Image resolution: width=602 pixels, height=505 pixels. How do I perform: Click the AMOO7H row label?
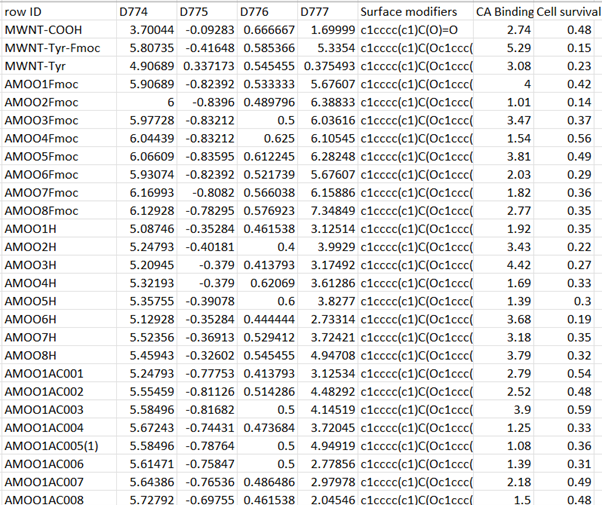[59, 337]
